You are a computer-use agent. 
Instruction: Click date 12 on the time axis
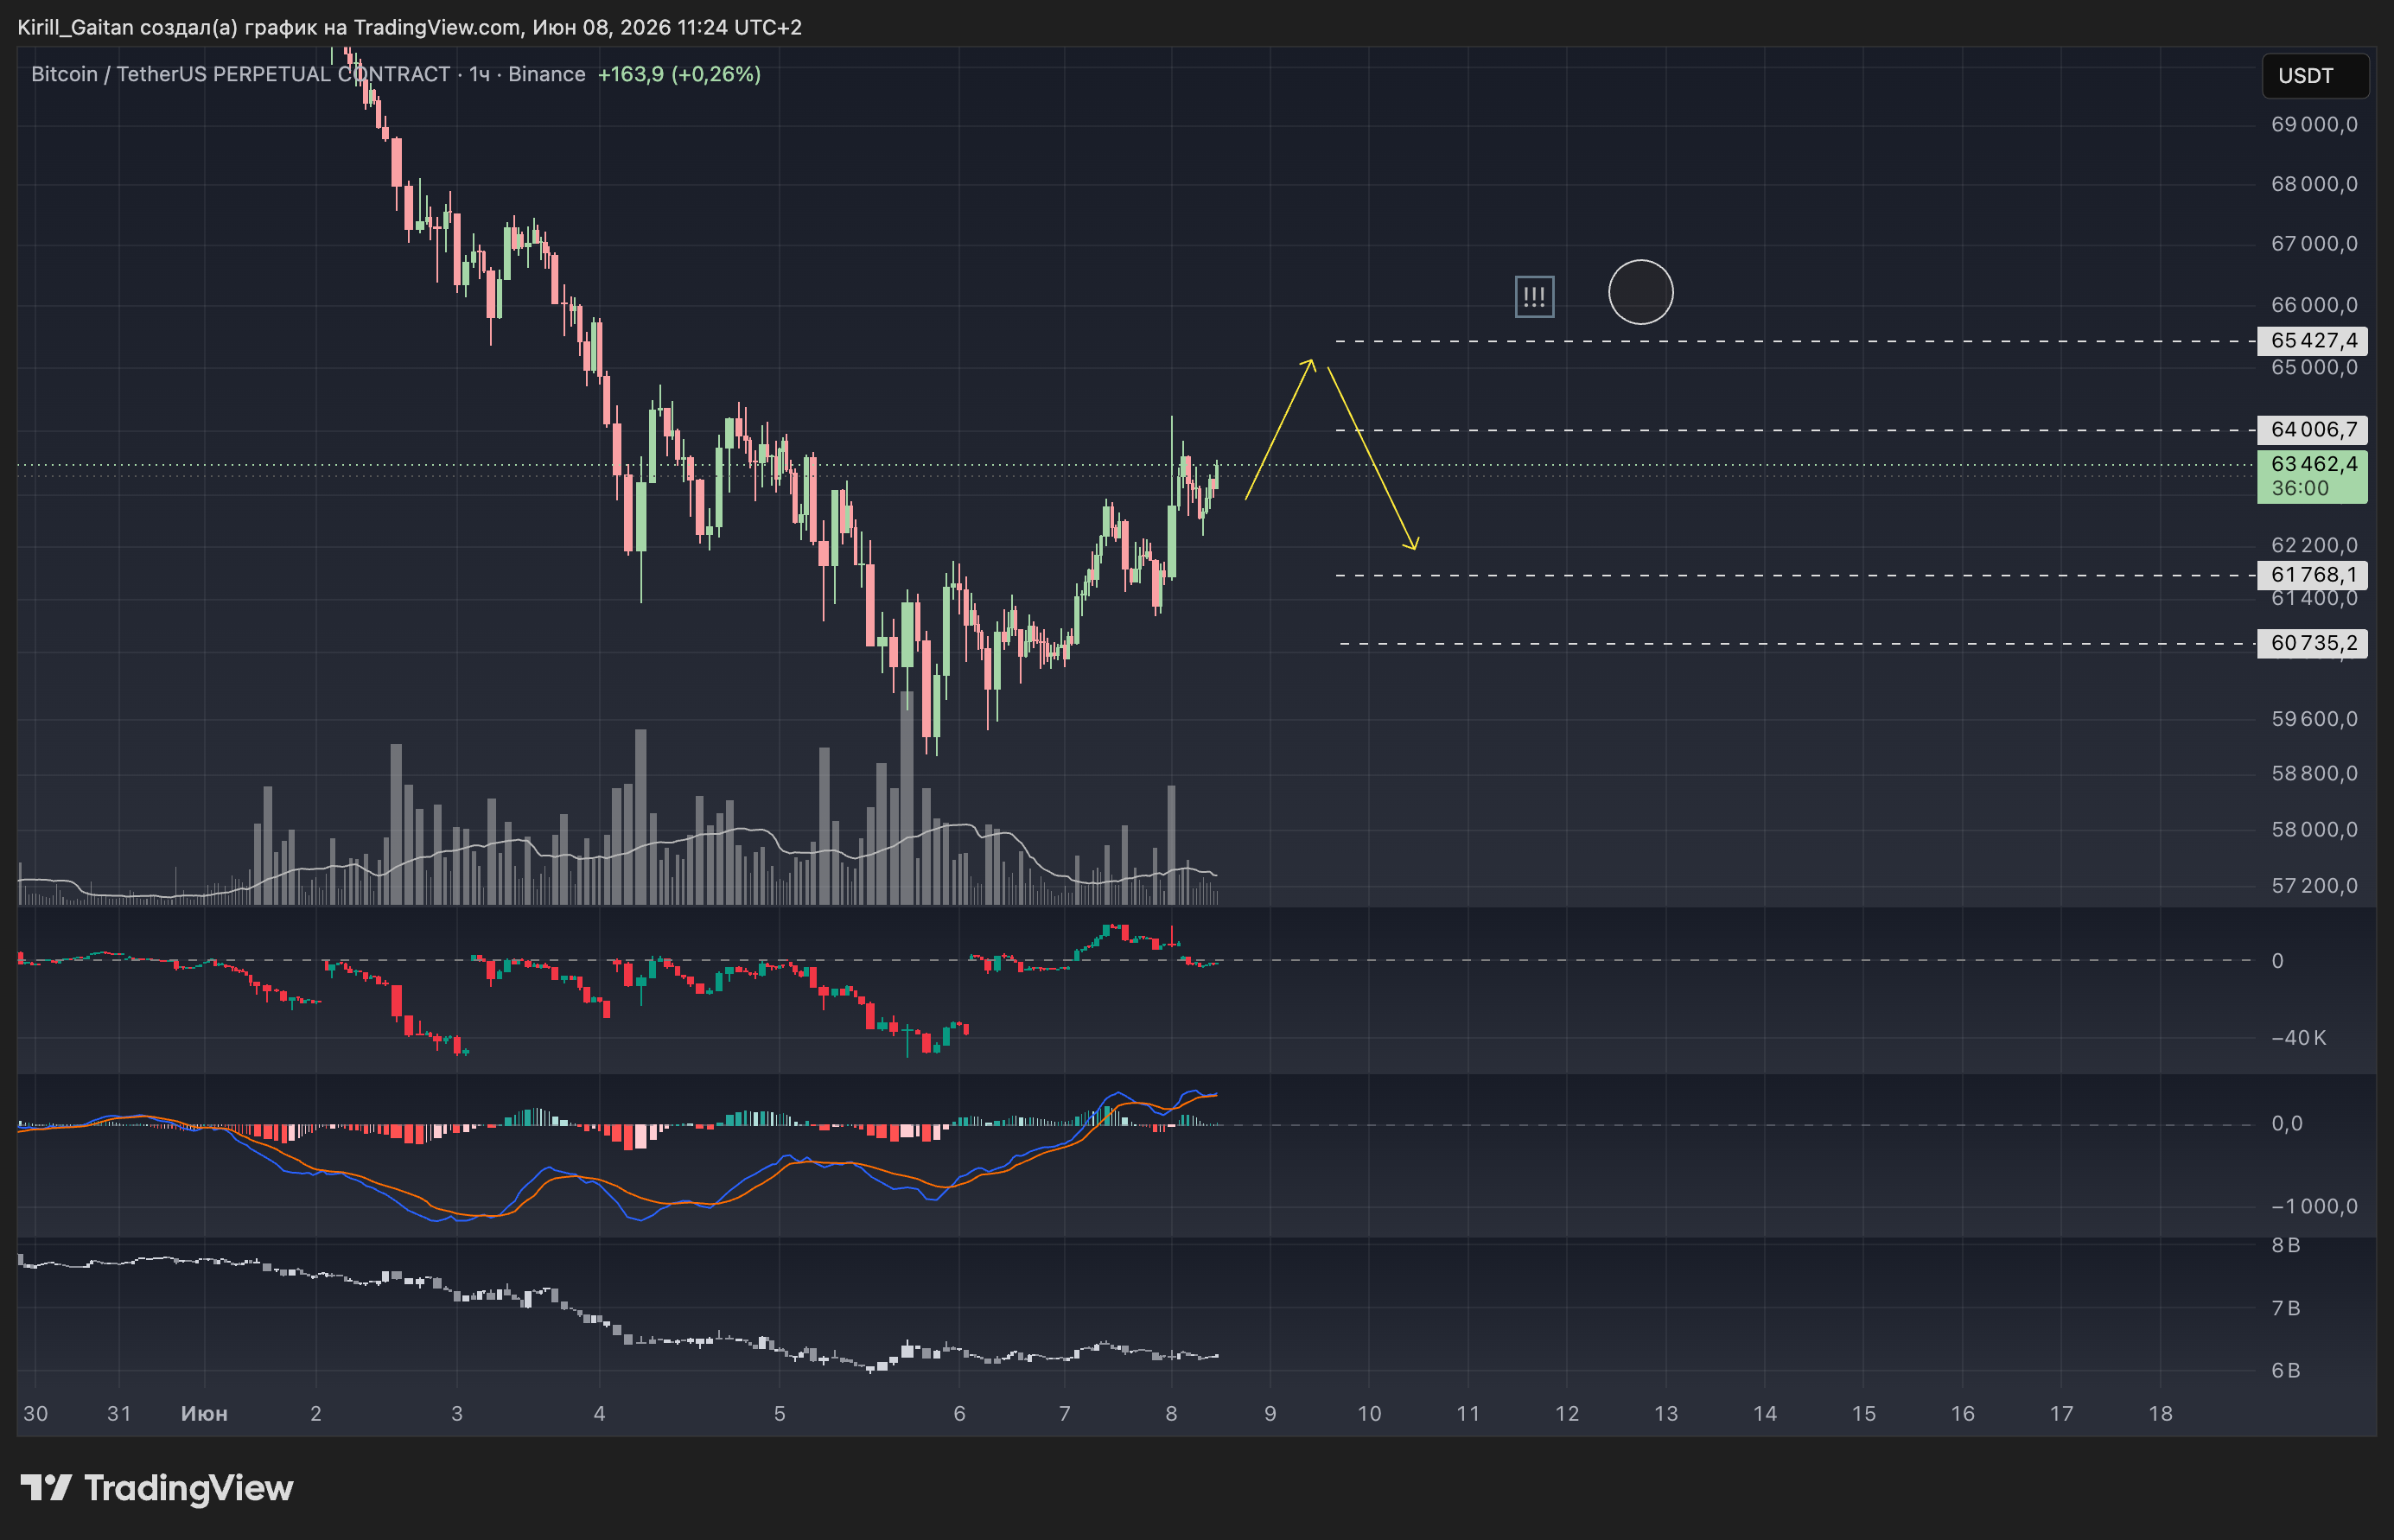point(1567,1414)
